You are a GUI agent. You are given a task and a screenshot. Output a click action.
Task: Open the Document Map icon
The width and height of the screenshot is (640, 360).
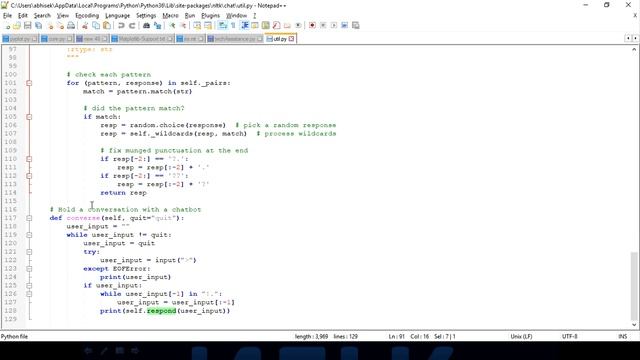click(x=266, y=25)
